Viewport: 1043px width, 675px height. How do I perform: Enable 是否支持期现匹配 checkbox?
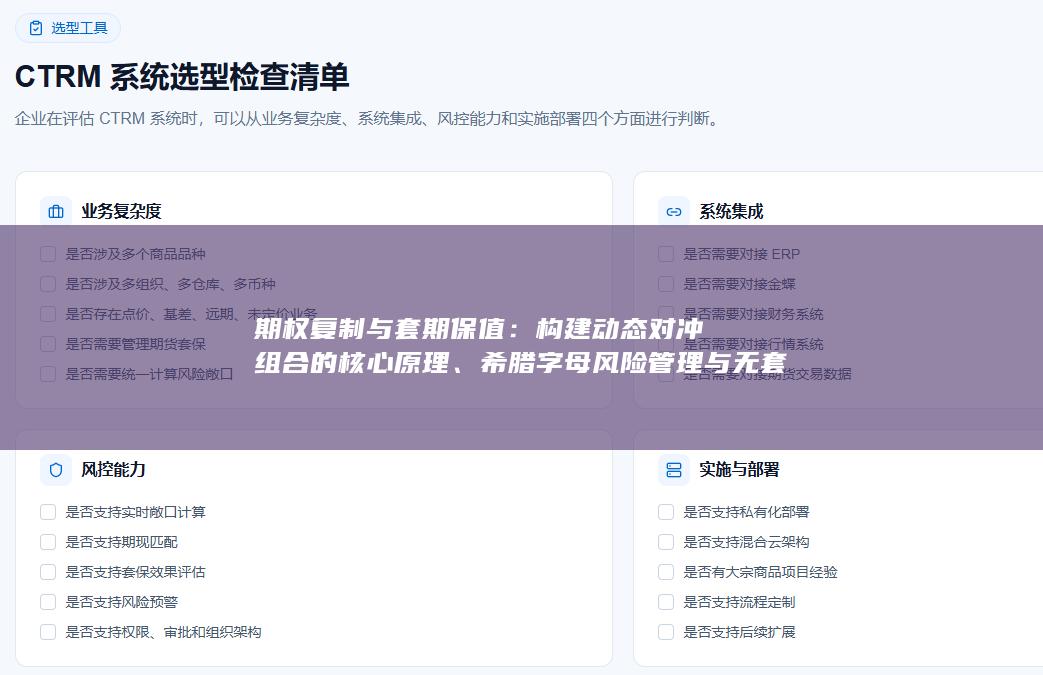(48, 542)
